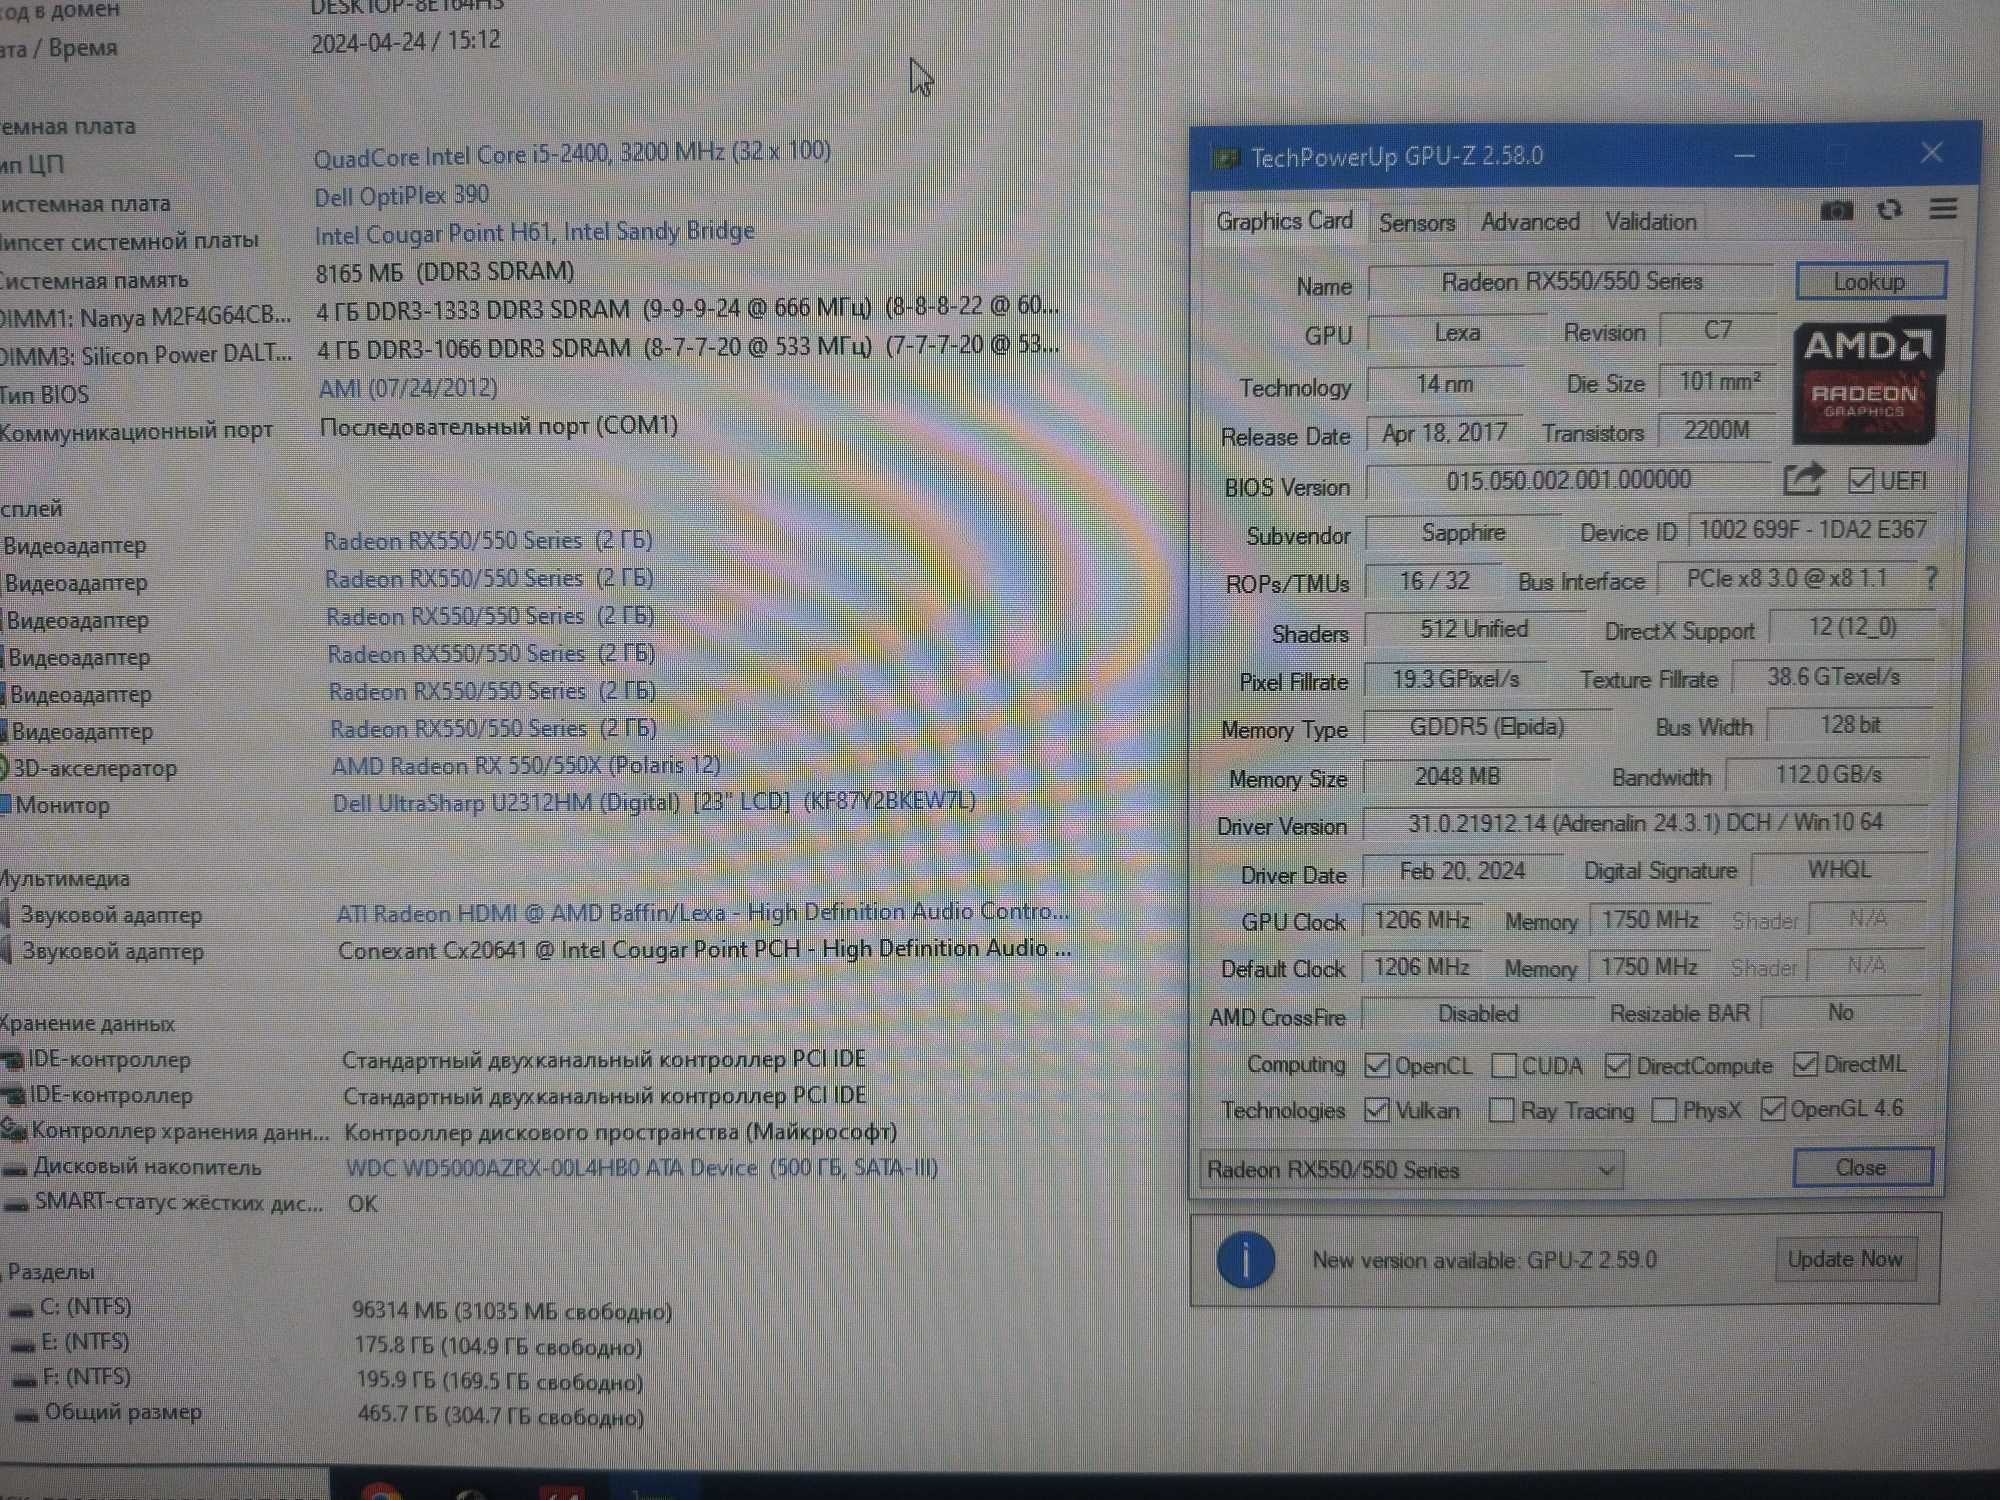Click the GPU-Z title bar app icon

1225,158
